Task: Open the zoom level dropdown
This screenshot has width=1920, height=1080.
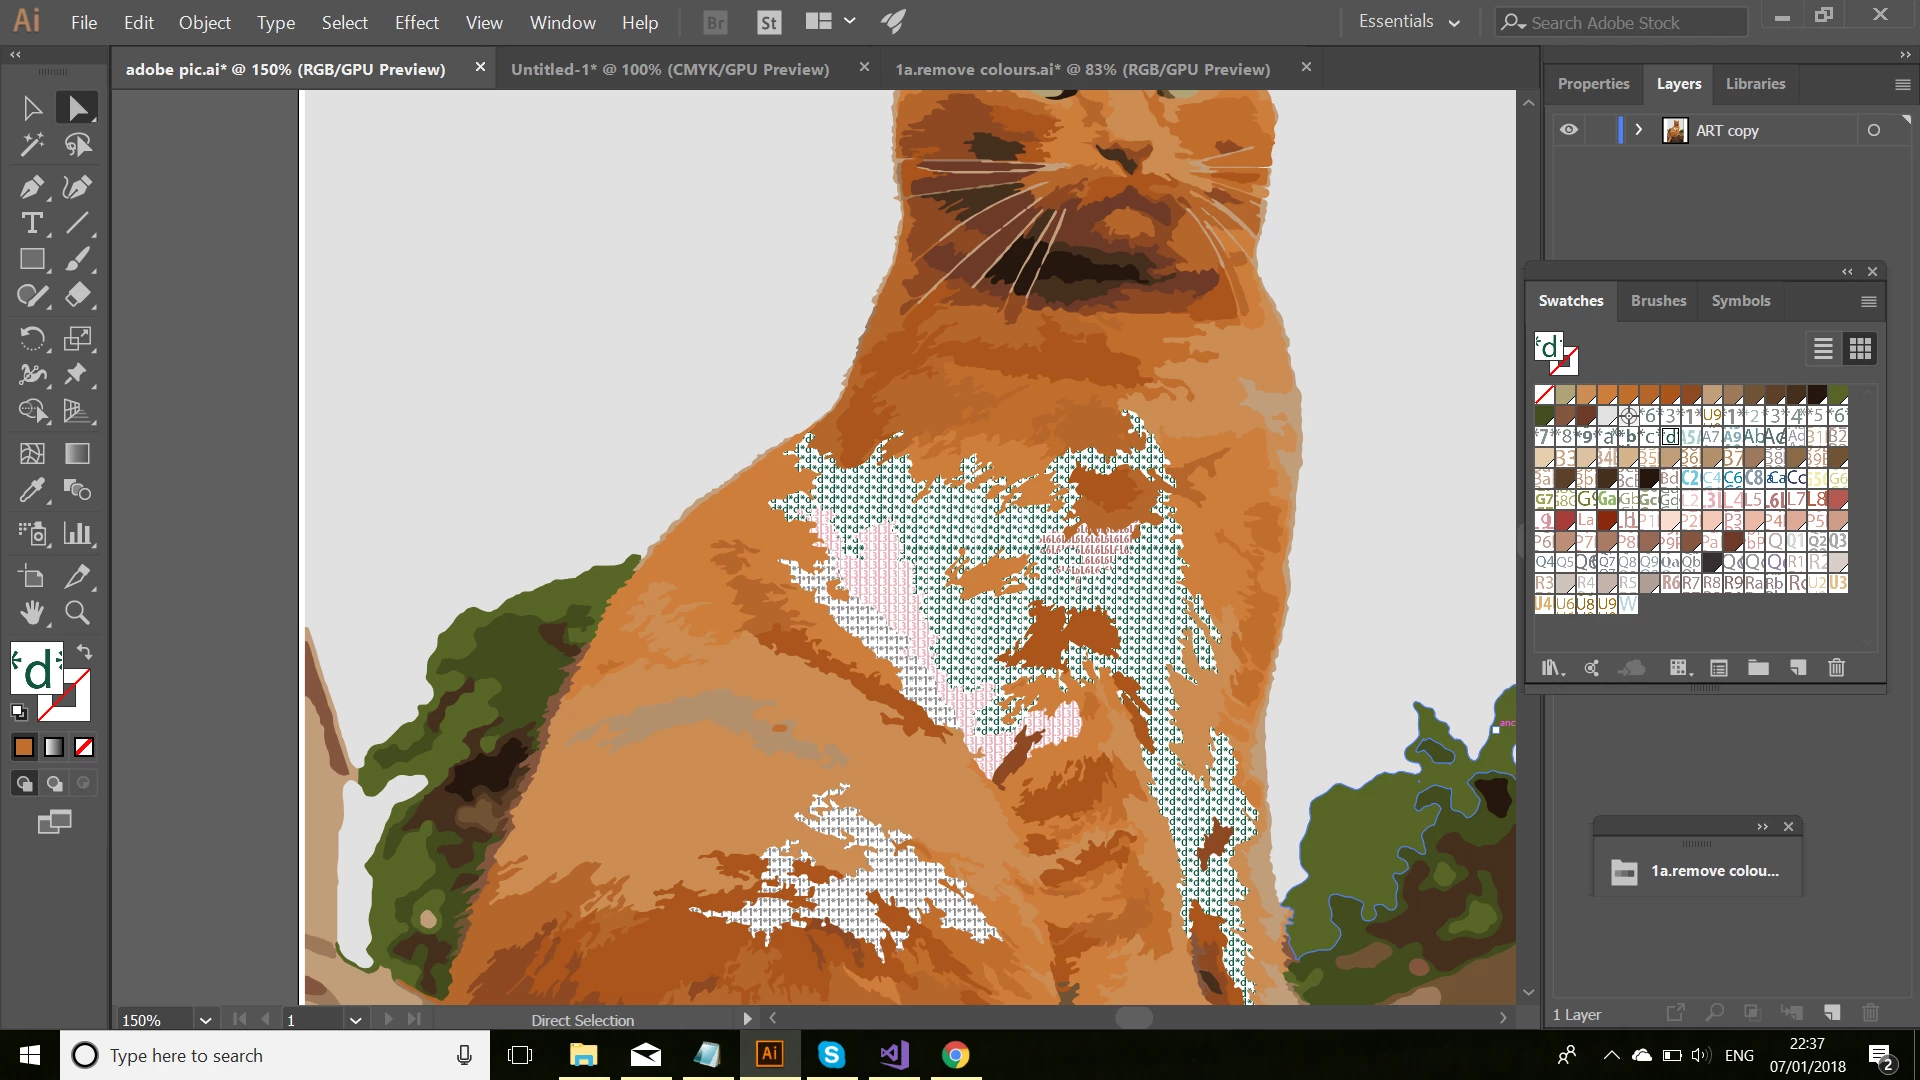Action: pyautogui.click(x=205, y=1020)
